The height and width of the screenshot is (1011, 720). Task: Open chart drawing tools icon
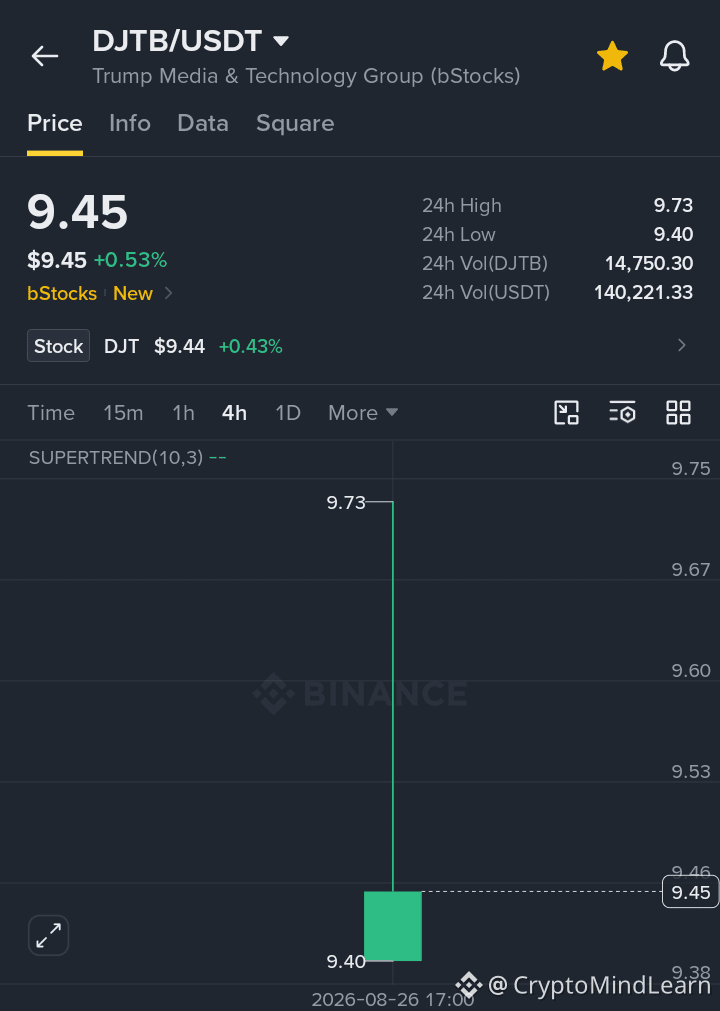pyautogui.click(x=567, y=413)
